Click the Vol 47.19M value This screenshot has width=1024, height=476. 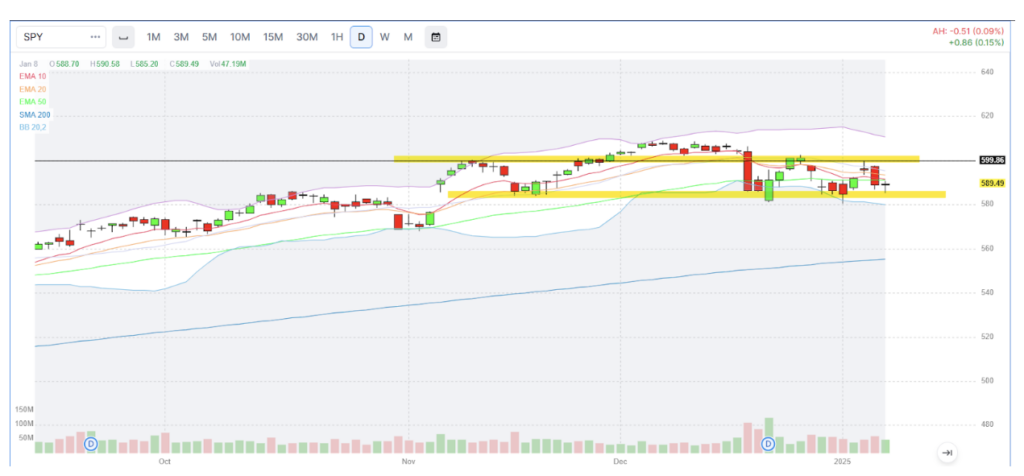228,65
